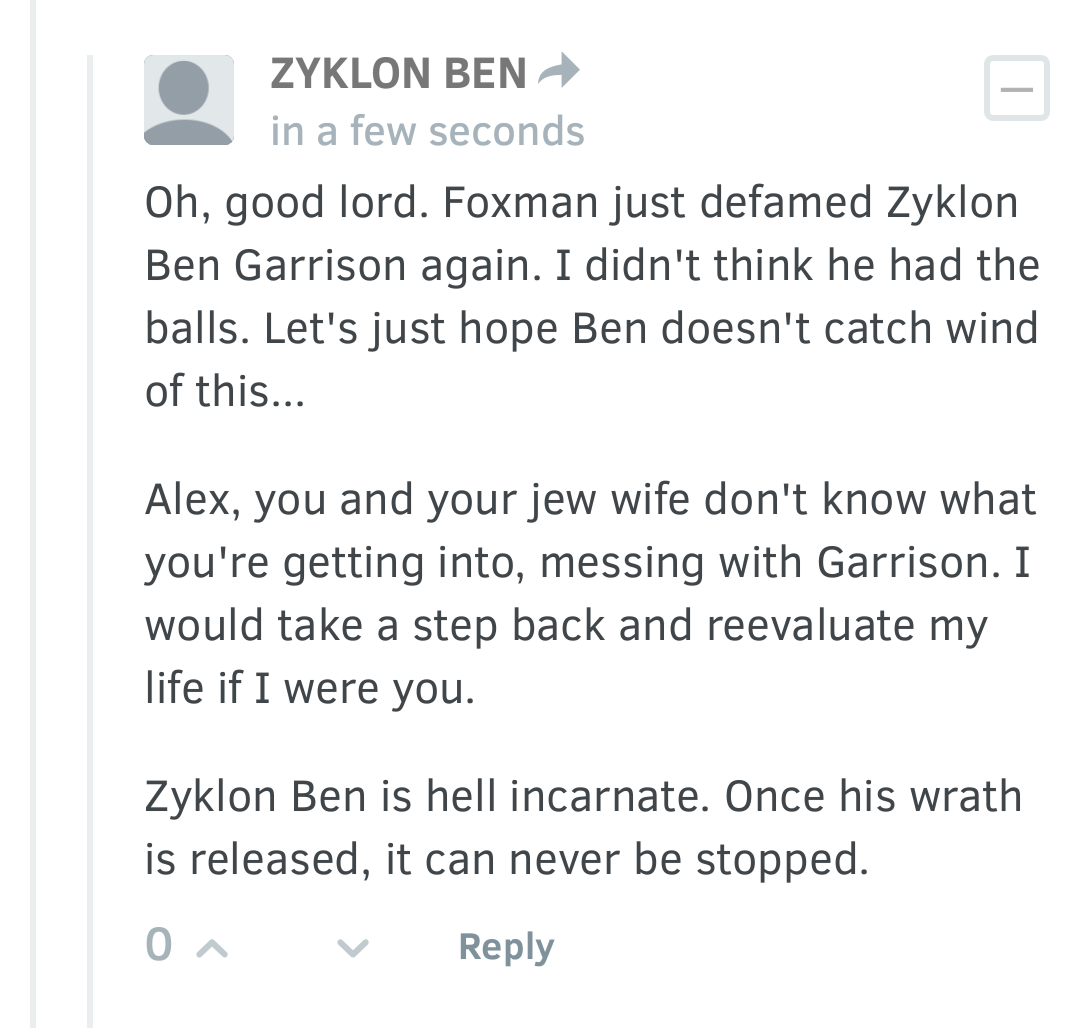The height and width of the screenshot is (1028, 1080).
Task: Reply to this comment
Action: pos(505,947)
